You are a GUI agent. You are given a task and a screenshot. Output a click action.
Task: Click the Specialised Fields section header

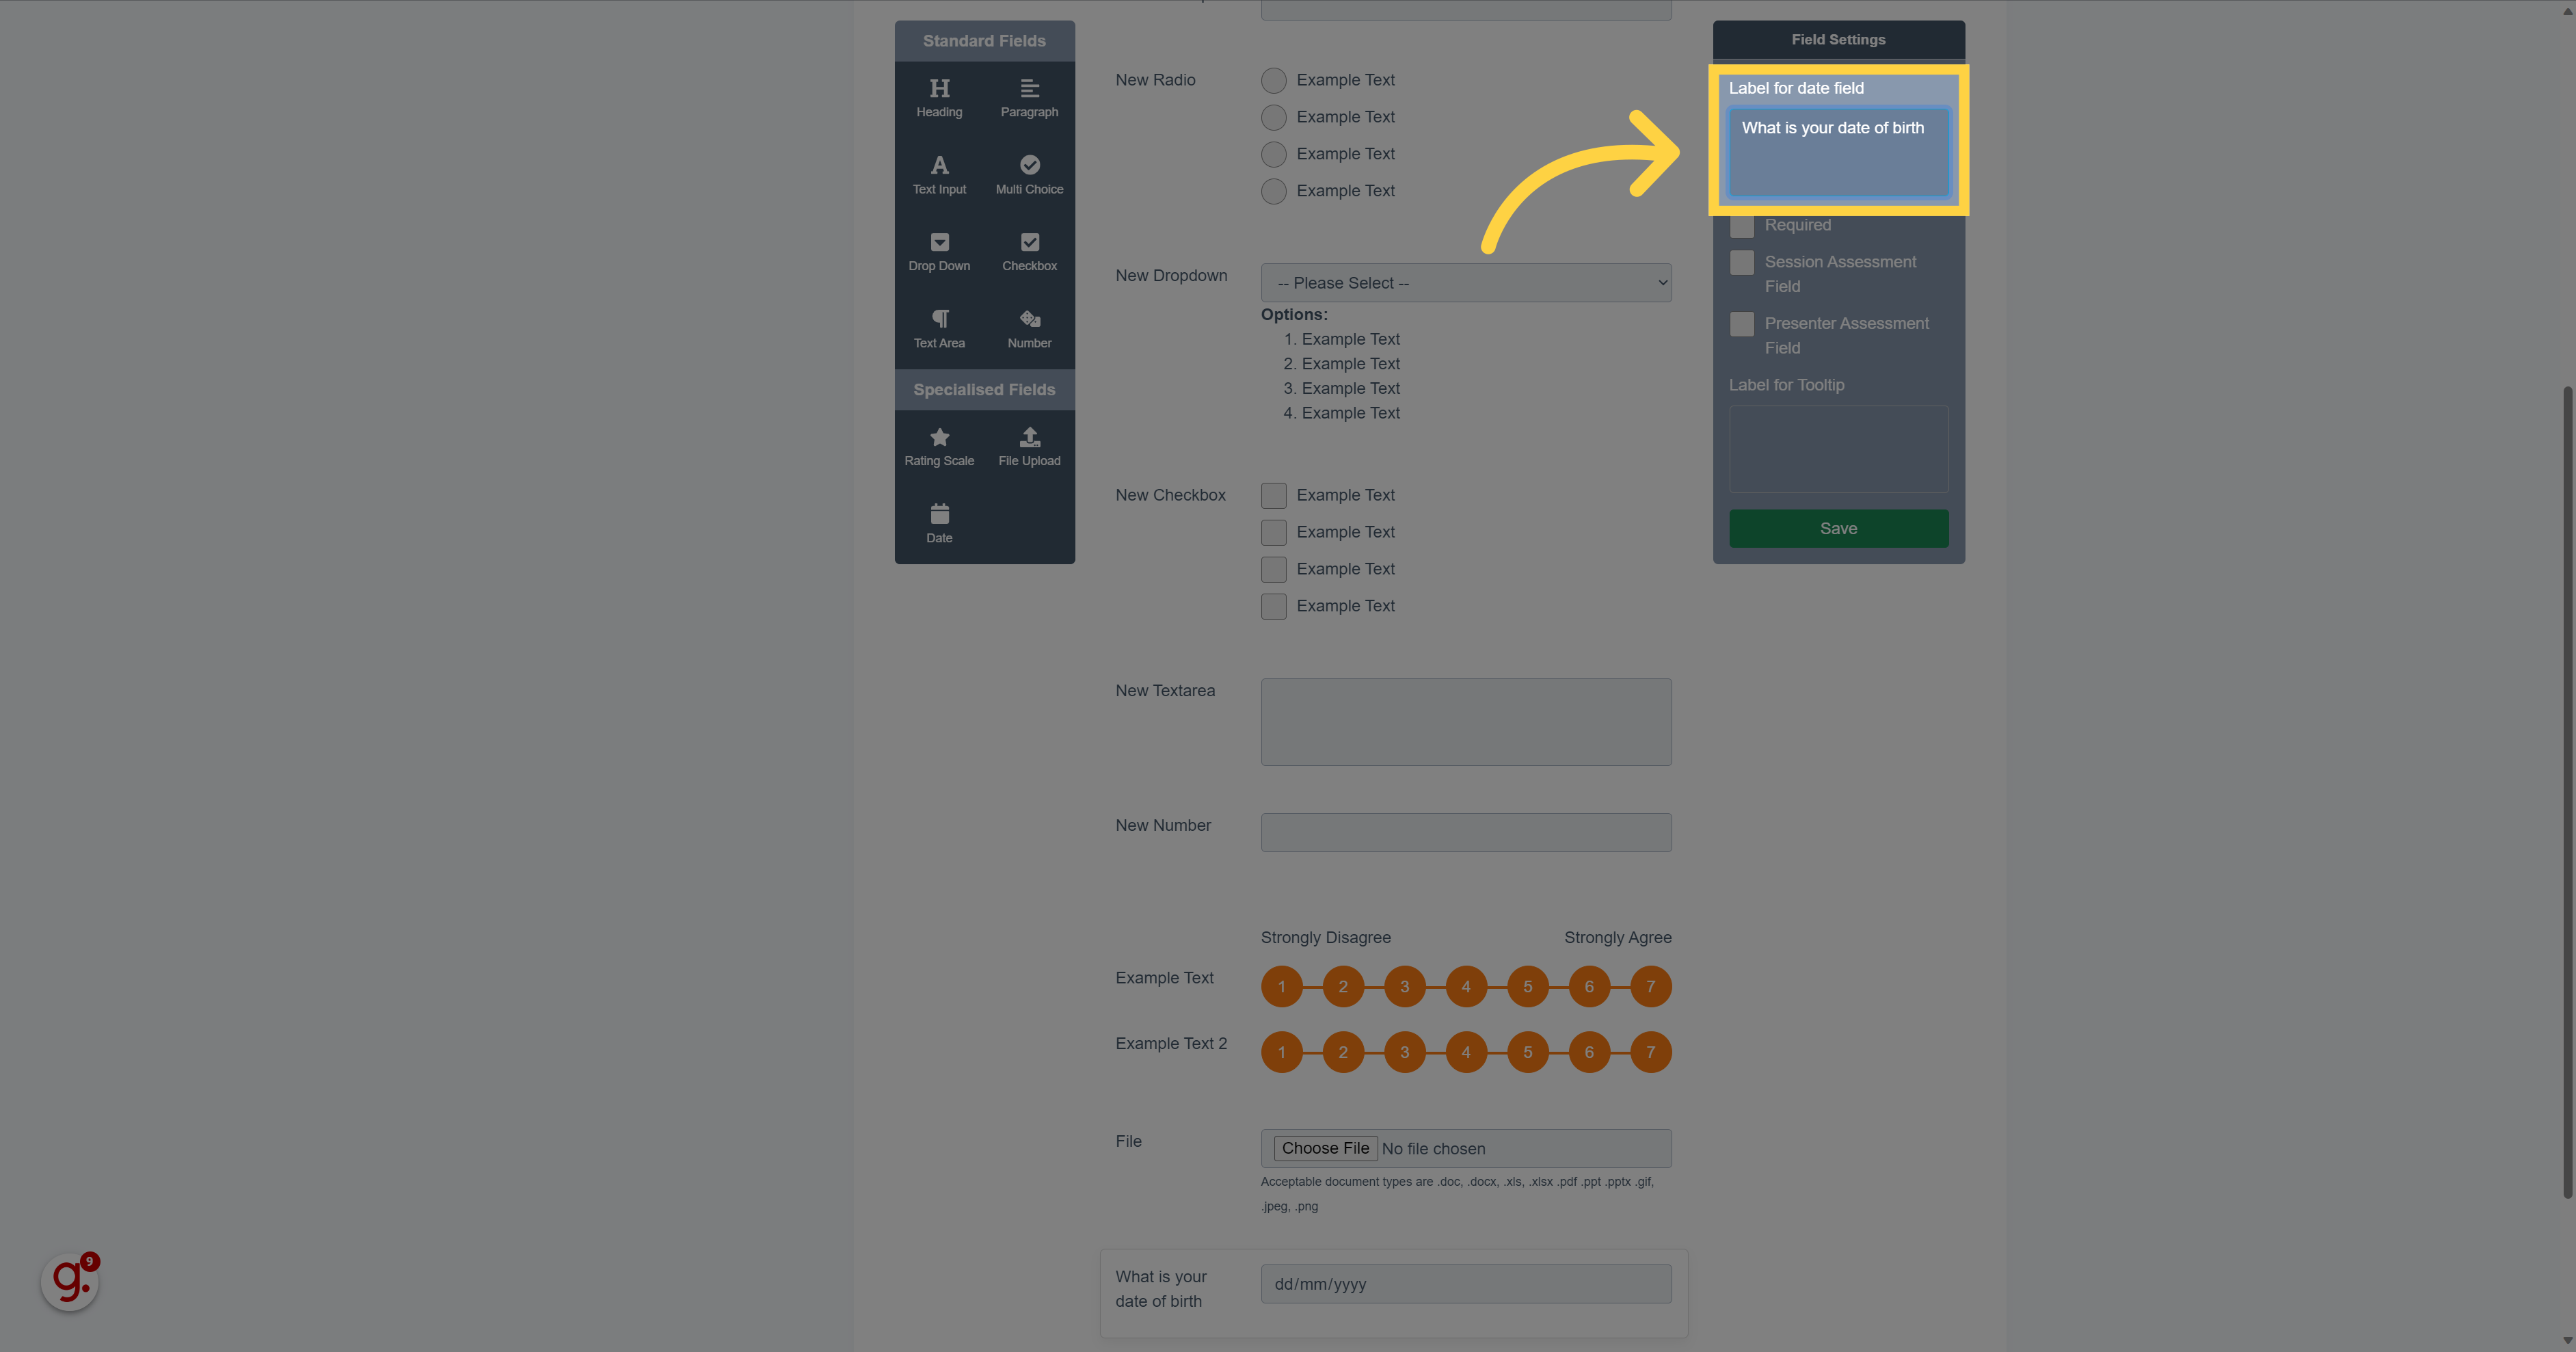click(x=983, y=388)
